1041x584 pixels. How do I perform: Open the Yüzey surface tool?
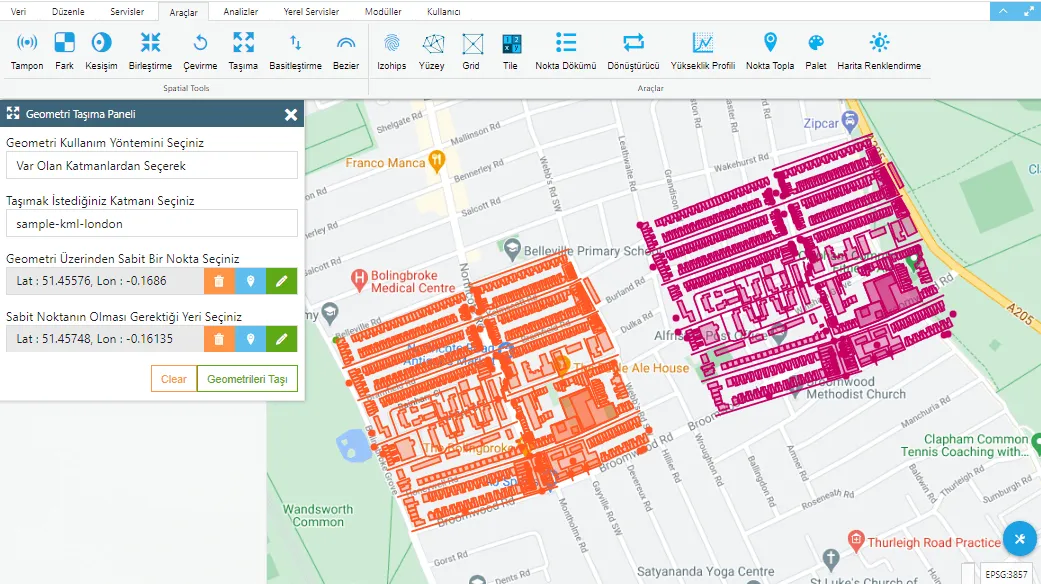coord(432,51)
